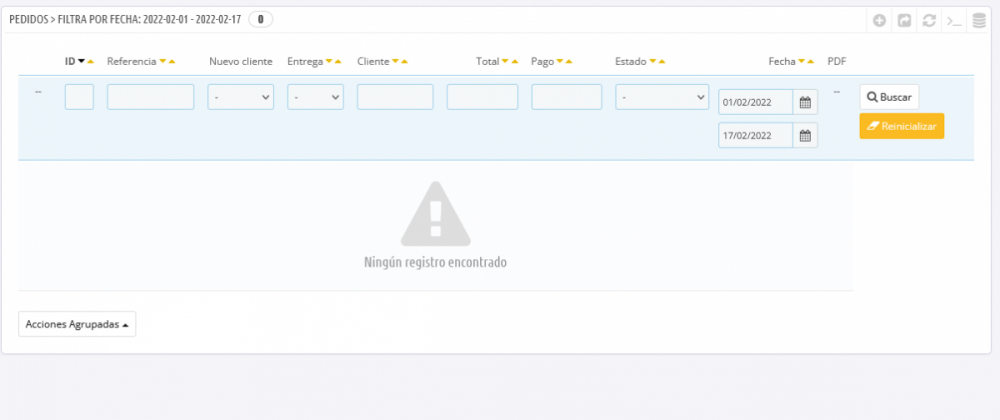This screenshot has width=1000, height=420.
Task: Click the database SQL manager icon
Action: click(x=978, y=20)
